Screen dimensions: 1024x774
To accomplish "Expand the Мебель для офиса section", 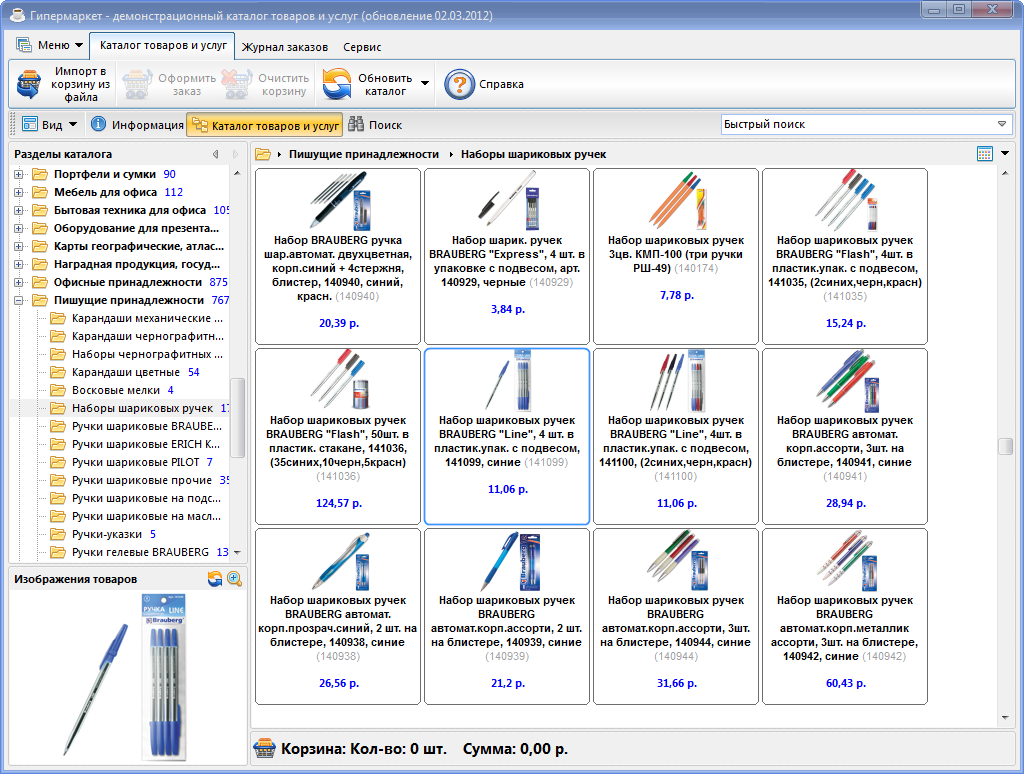I will coord(19,193).
